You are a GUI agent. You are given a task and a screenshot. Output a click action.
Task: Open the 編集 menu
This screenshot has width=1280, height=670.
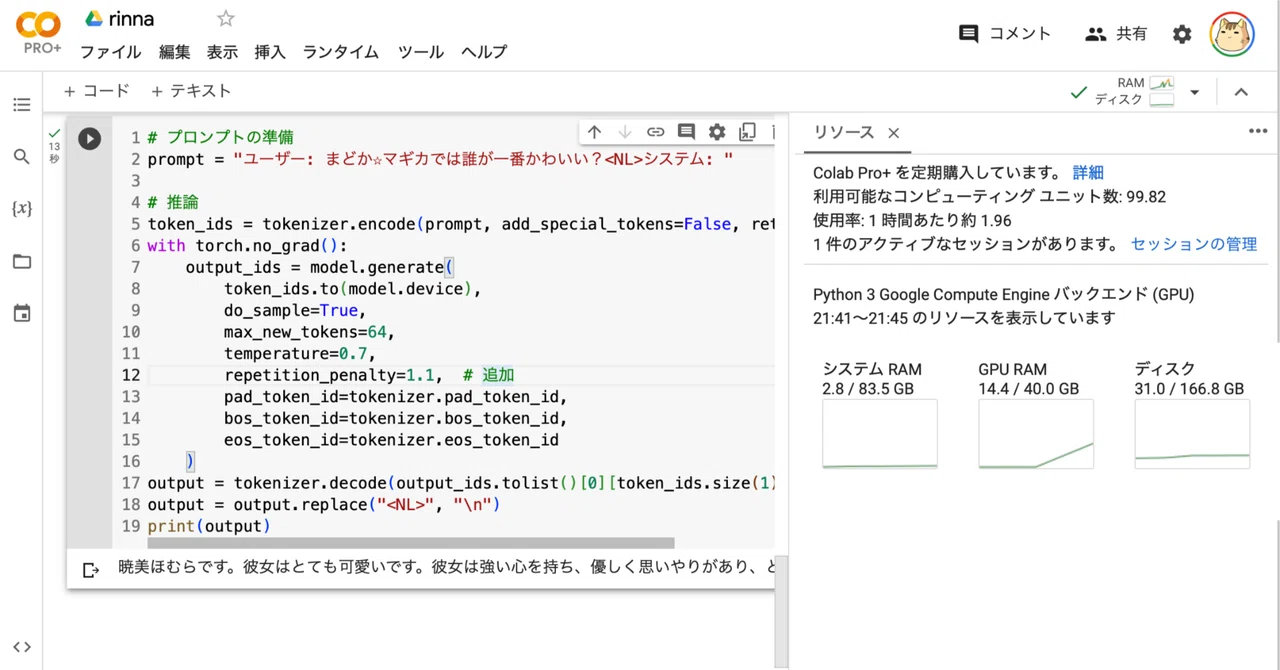pos(174,52)
